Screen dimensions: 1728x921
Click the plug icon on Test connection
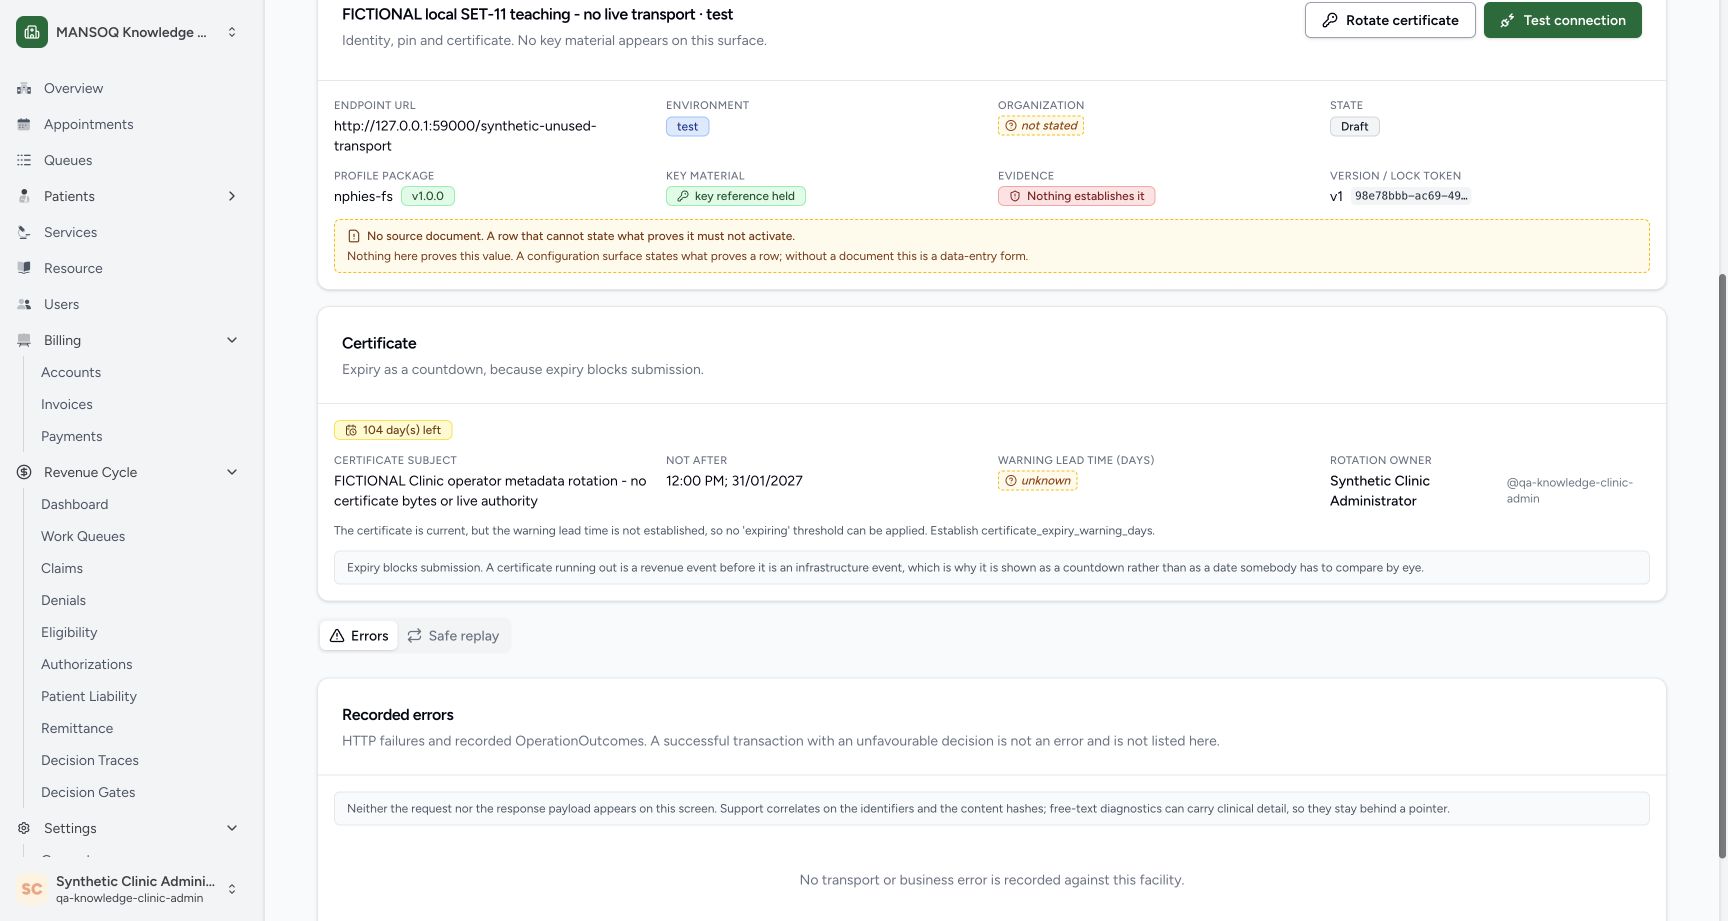[x=1507, y=20]
